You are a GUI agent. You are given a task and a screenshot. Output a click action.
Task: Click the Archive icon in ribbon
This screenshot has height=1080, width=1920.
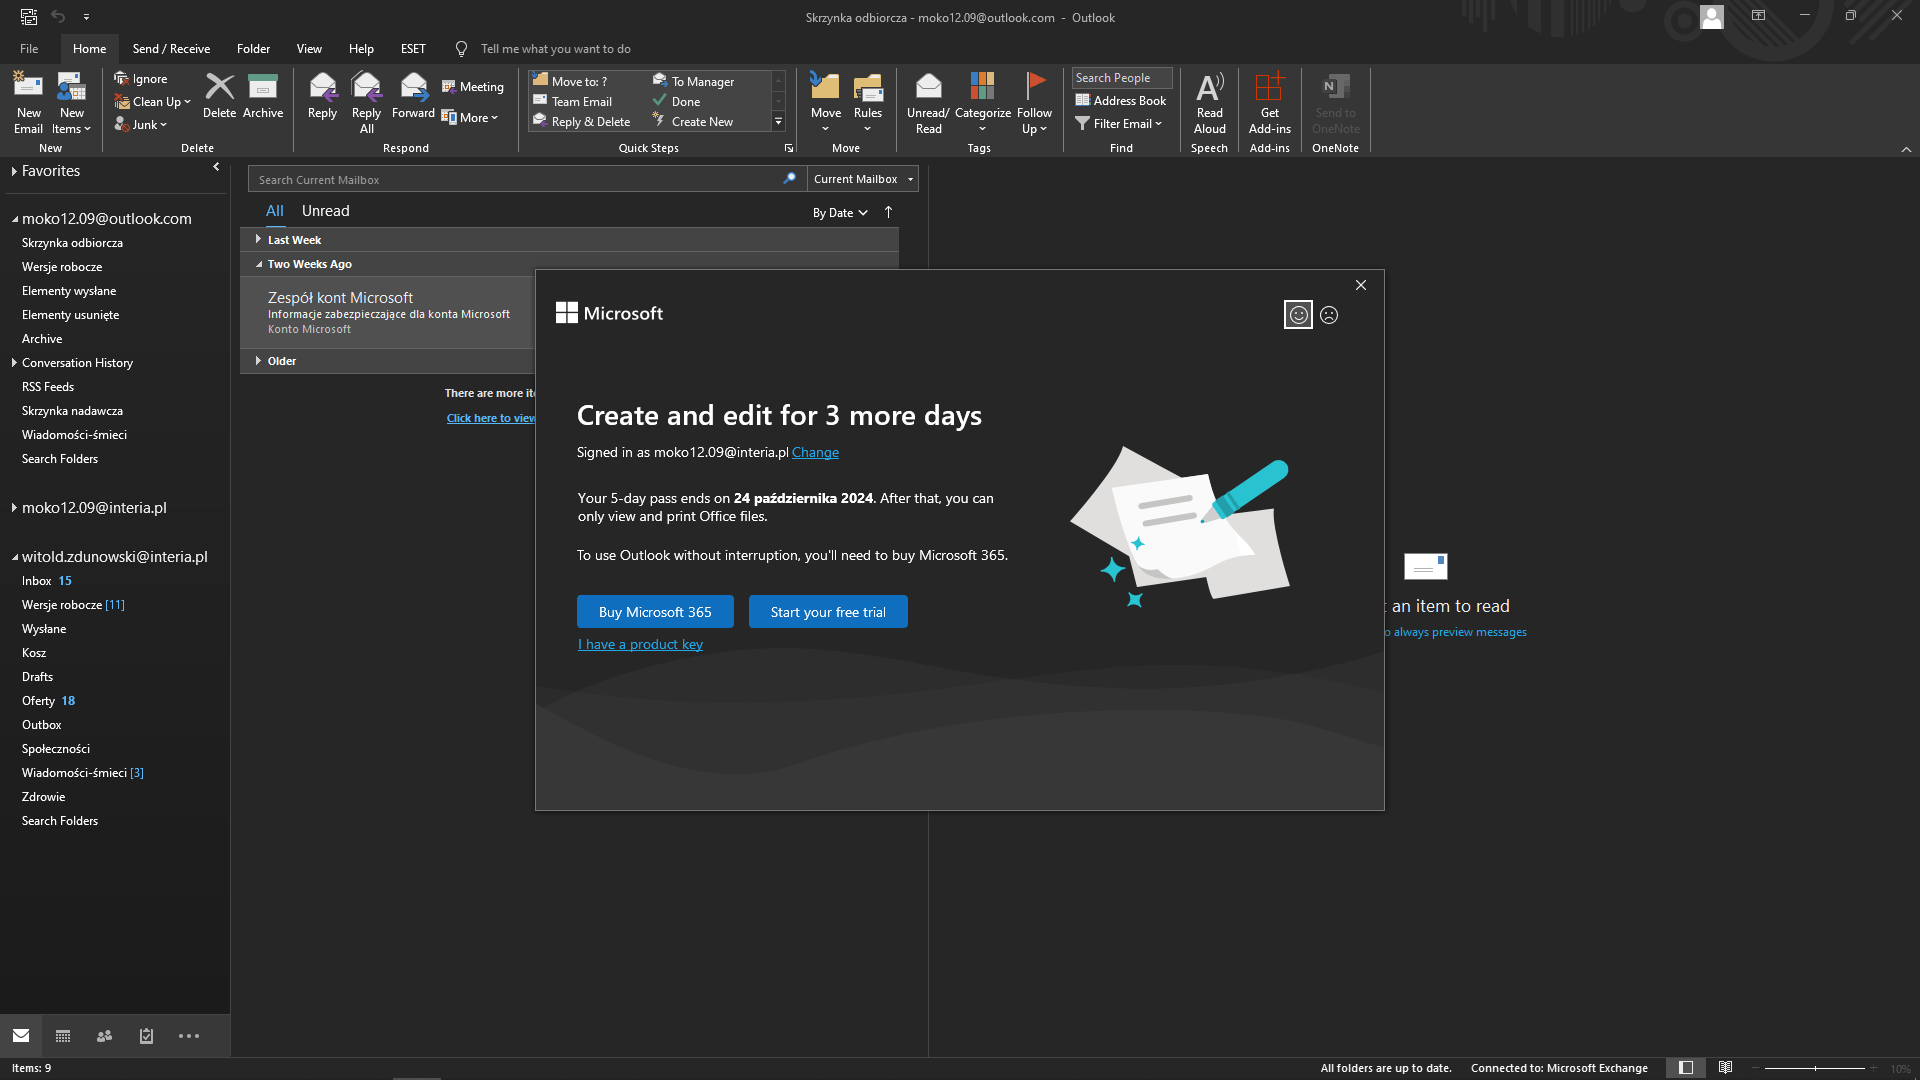pyautogui.click(x=263, y=87)
